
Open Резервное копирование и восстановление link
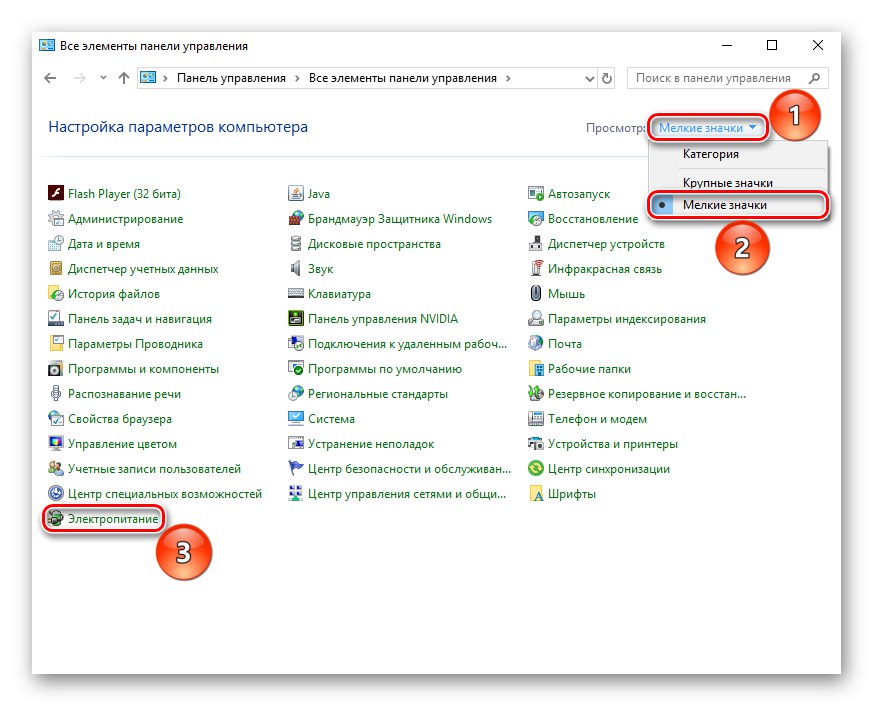(646, 394)
